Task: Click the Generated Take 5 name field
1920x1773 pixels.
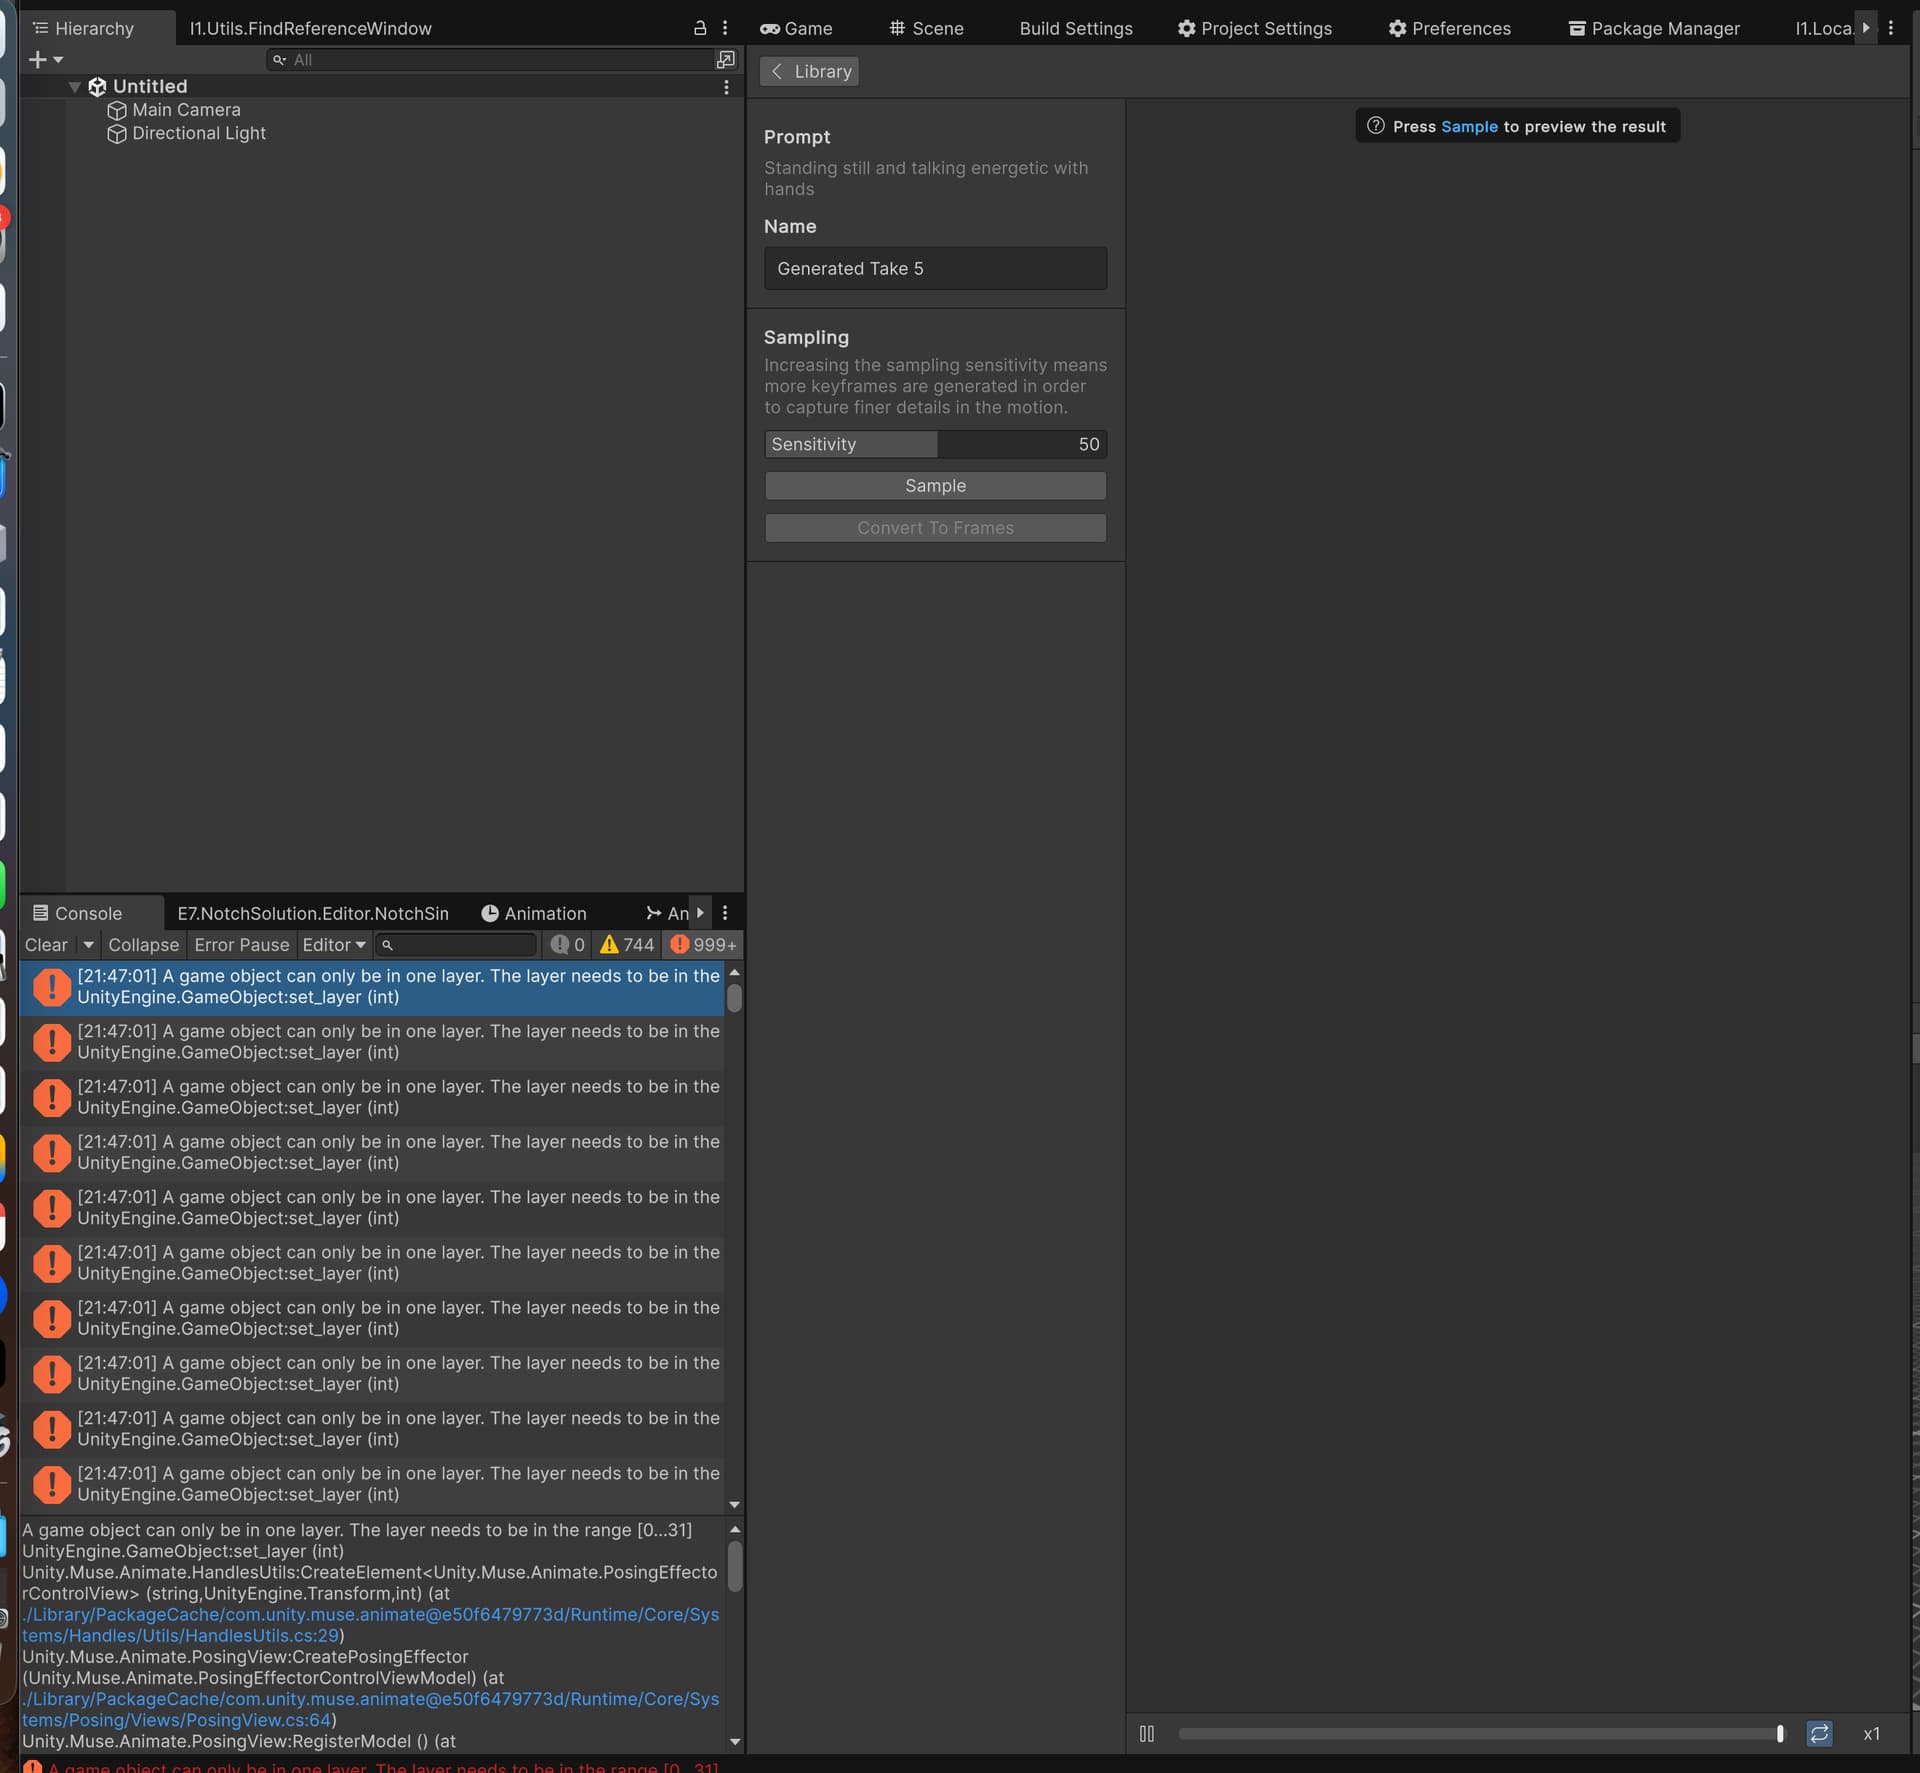Action: (935, 268)
